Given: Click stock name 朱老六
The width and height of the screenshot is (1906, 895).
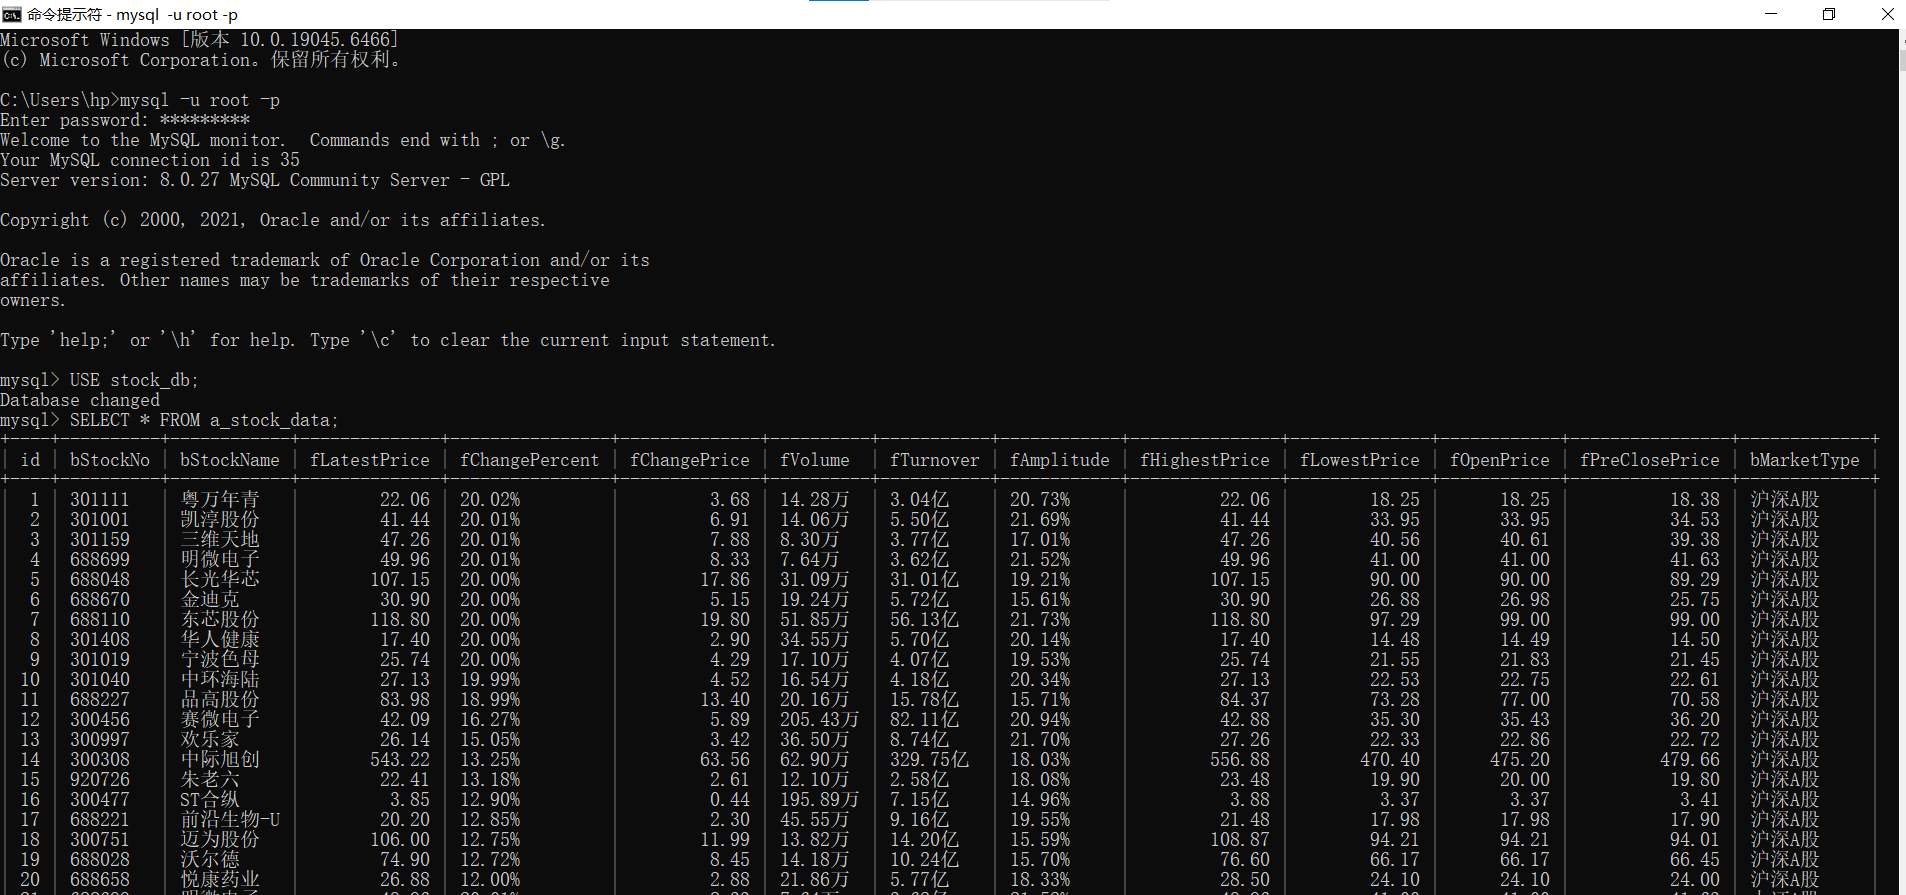Looking at the screenshot, I should (210, 780).
